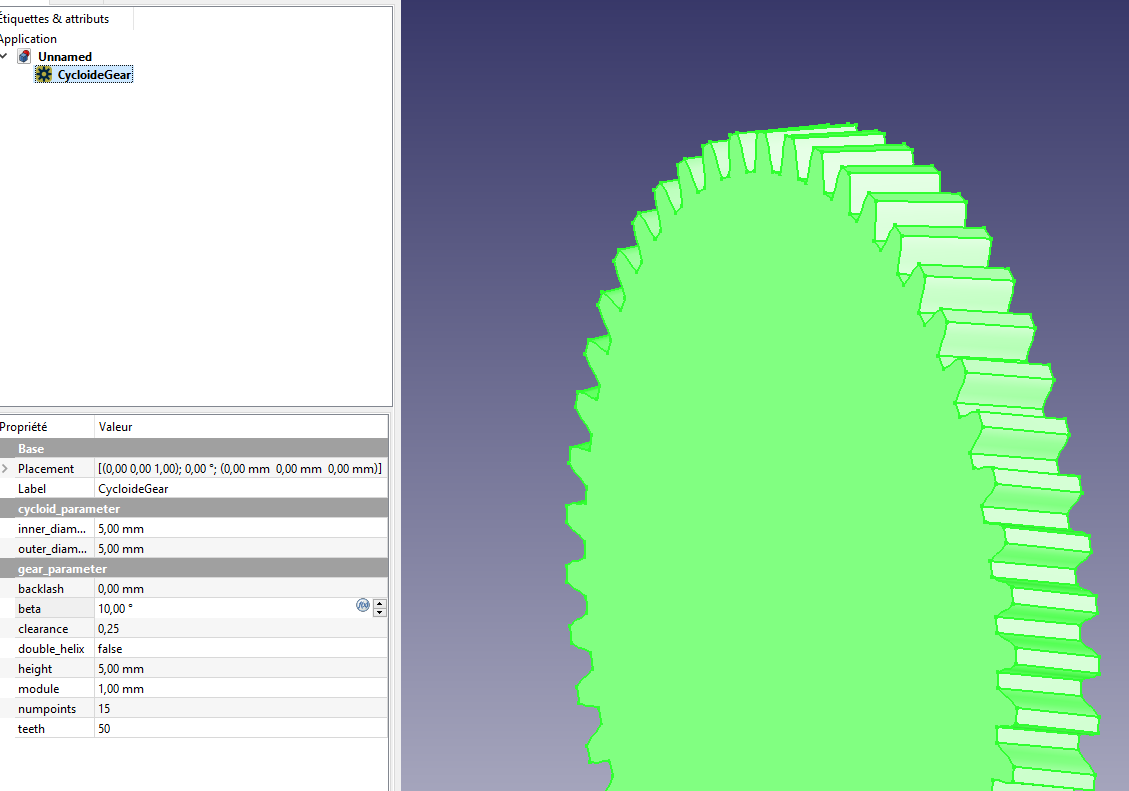1129x791 pixels.
Task: Collapse the Unnamed document tree node
Action: 4,56
